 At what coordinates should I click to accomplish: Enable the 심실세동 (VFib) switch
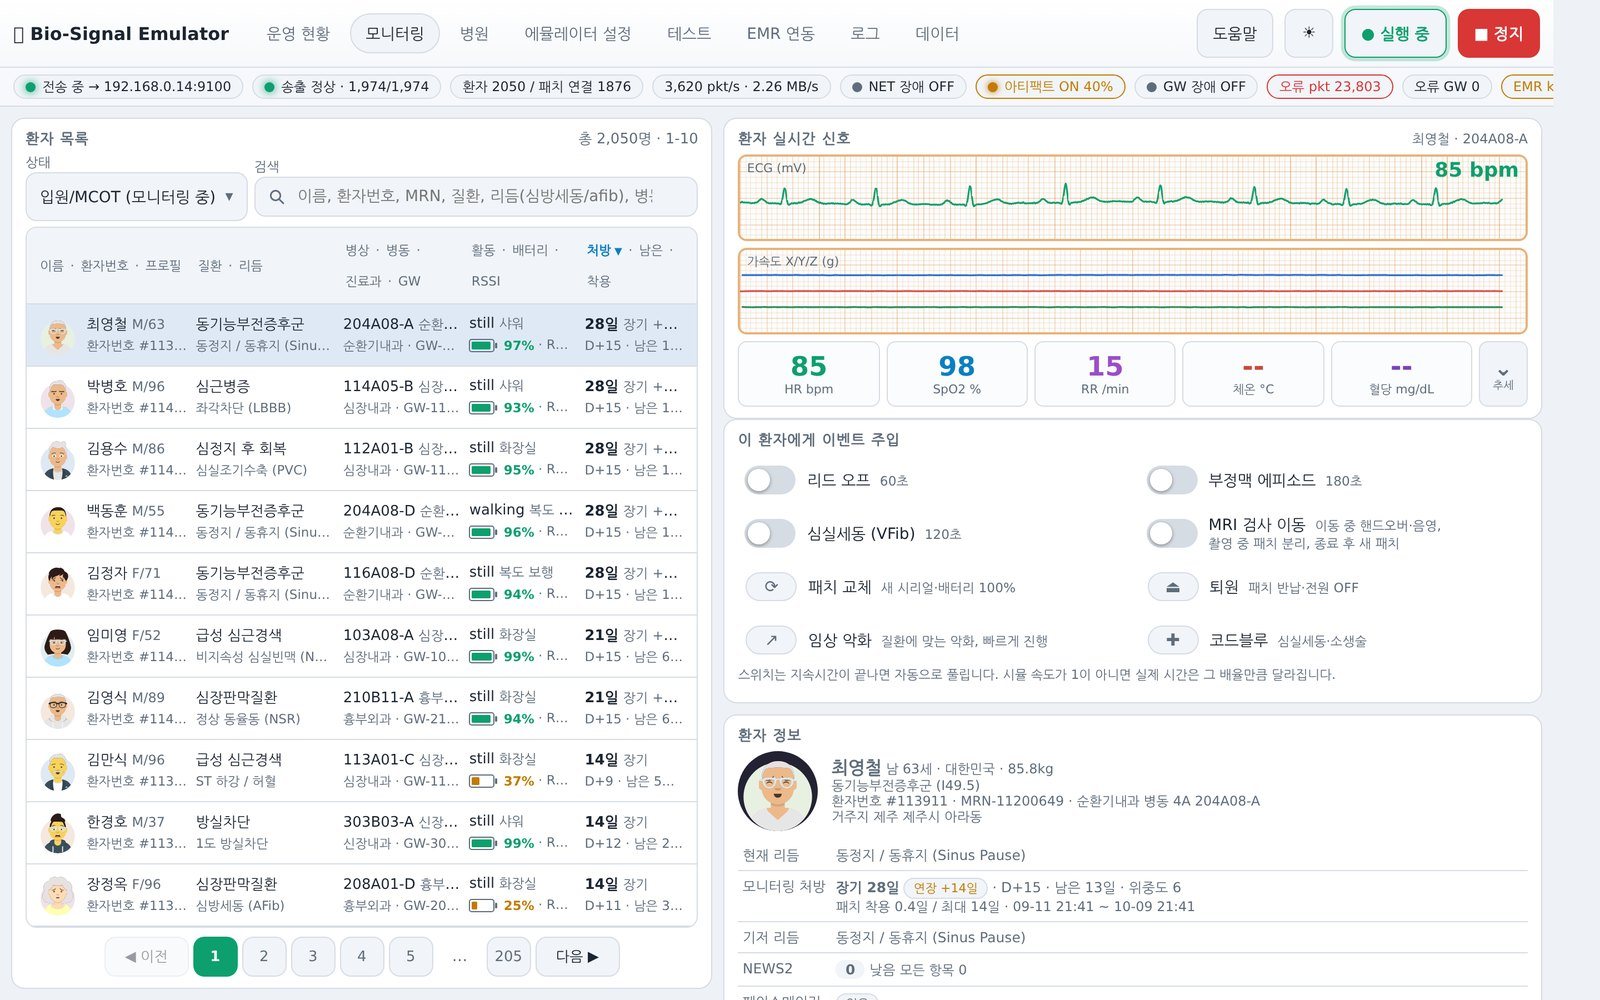tap(770, 534)
